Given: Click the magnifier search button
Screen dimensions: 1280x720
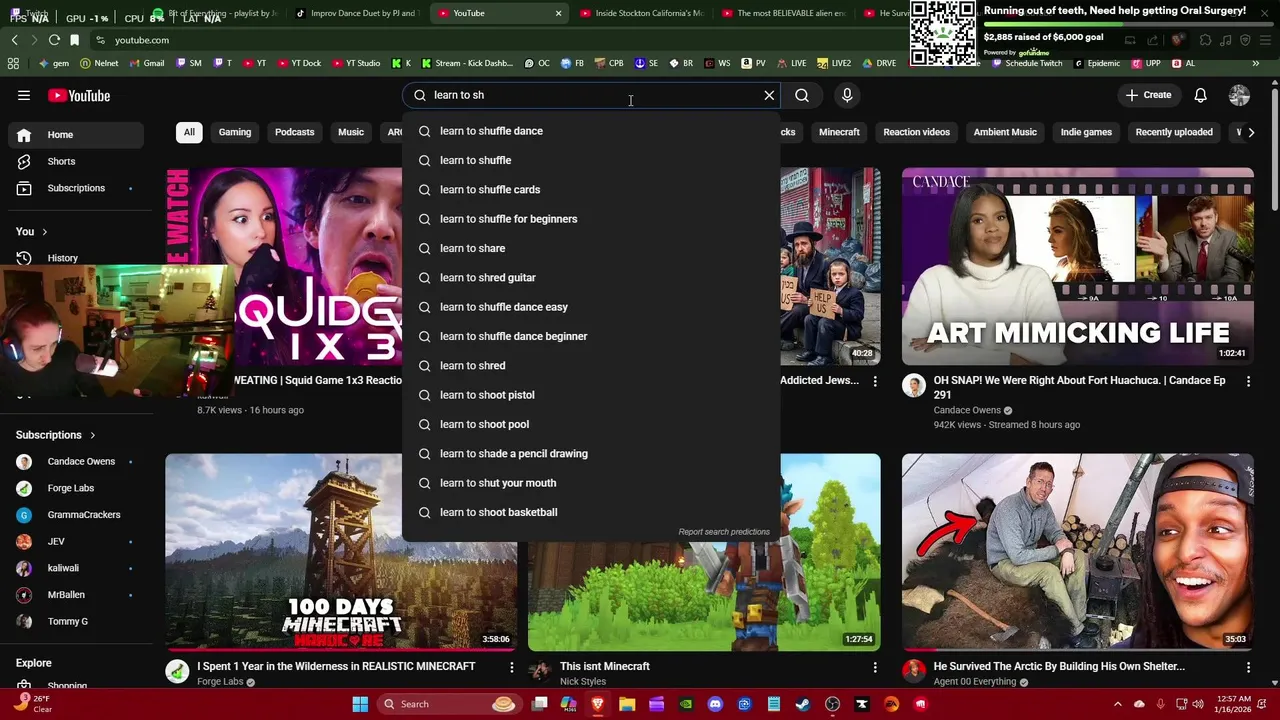Looking at the screenshot, I should click(802, 95).
